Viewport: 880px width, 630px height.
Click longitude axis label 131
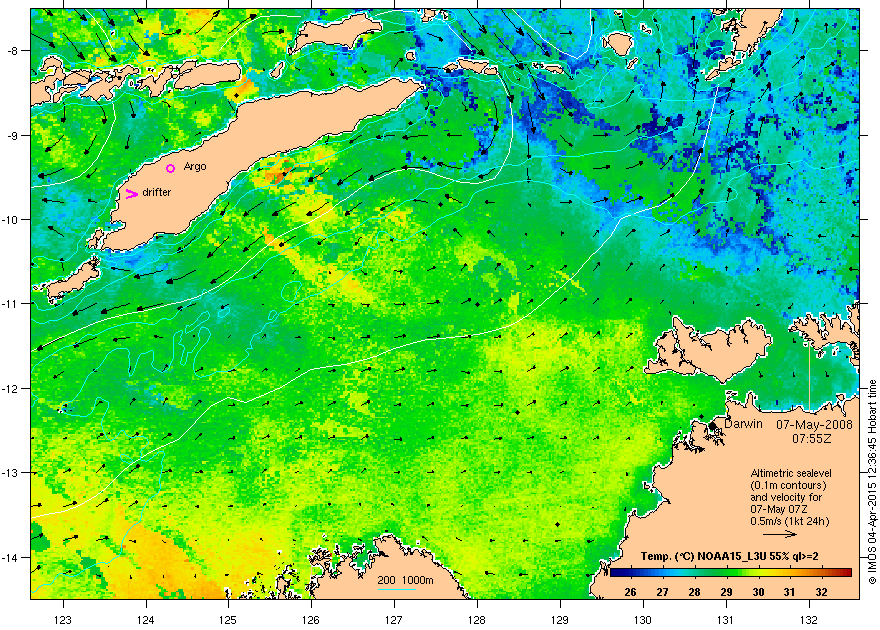coord(726,619)
